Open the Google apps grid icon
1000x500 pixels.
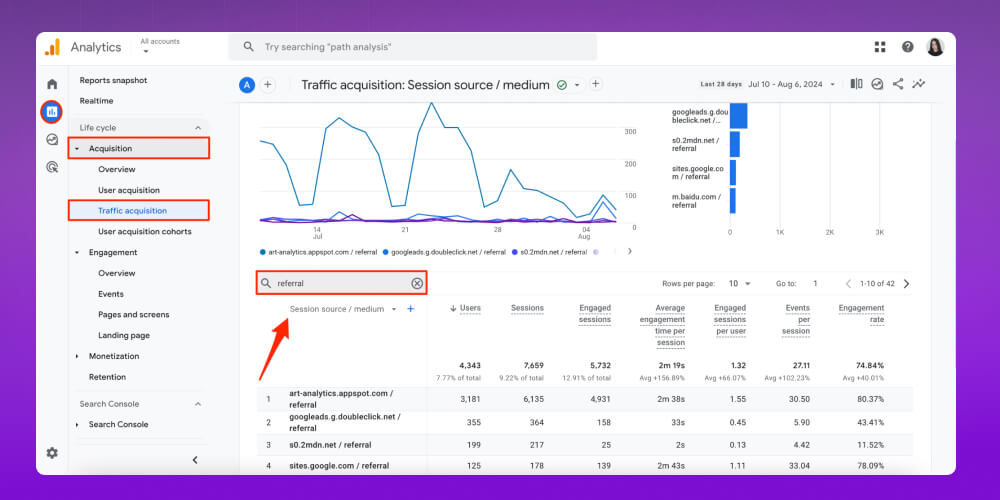[880, 47]
